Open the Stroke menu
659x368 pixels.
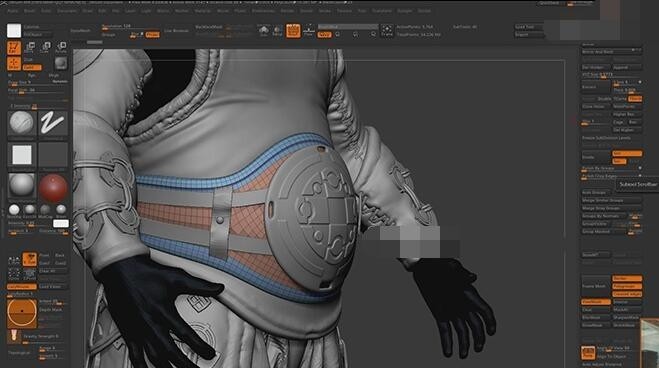click(324, 11)
